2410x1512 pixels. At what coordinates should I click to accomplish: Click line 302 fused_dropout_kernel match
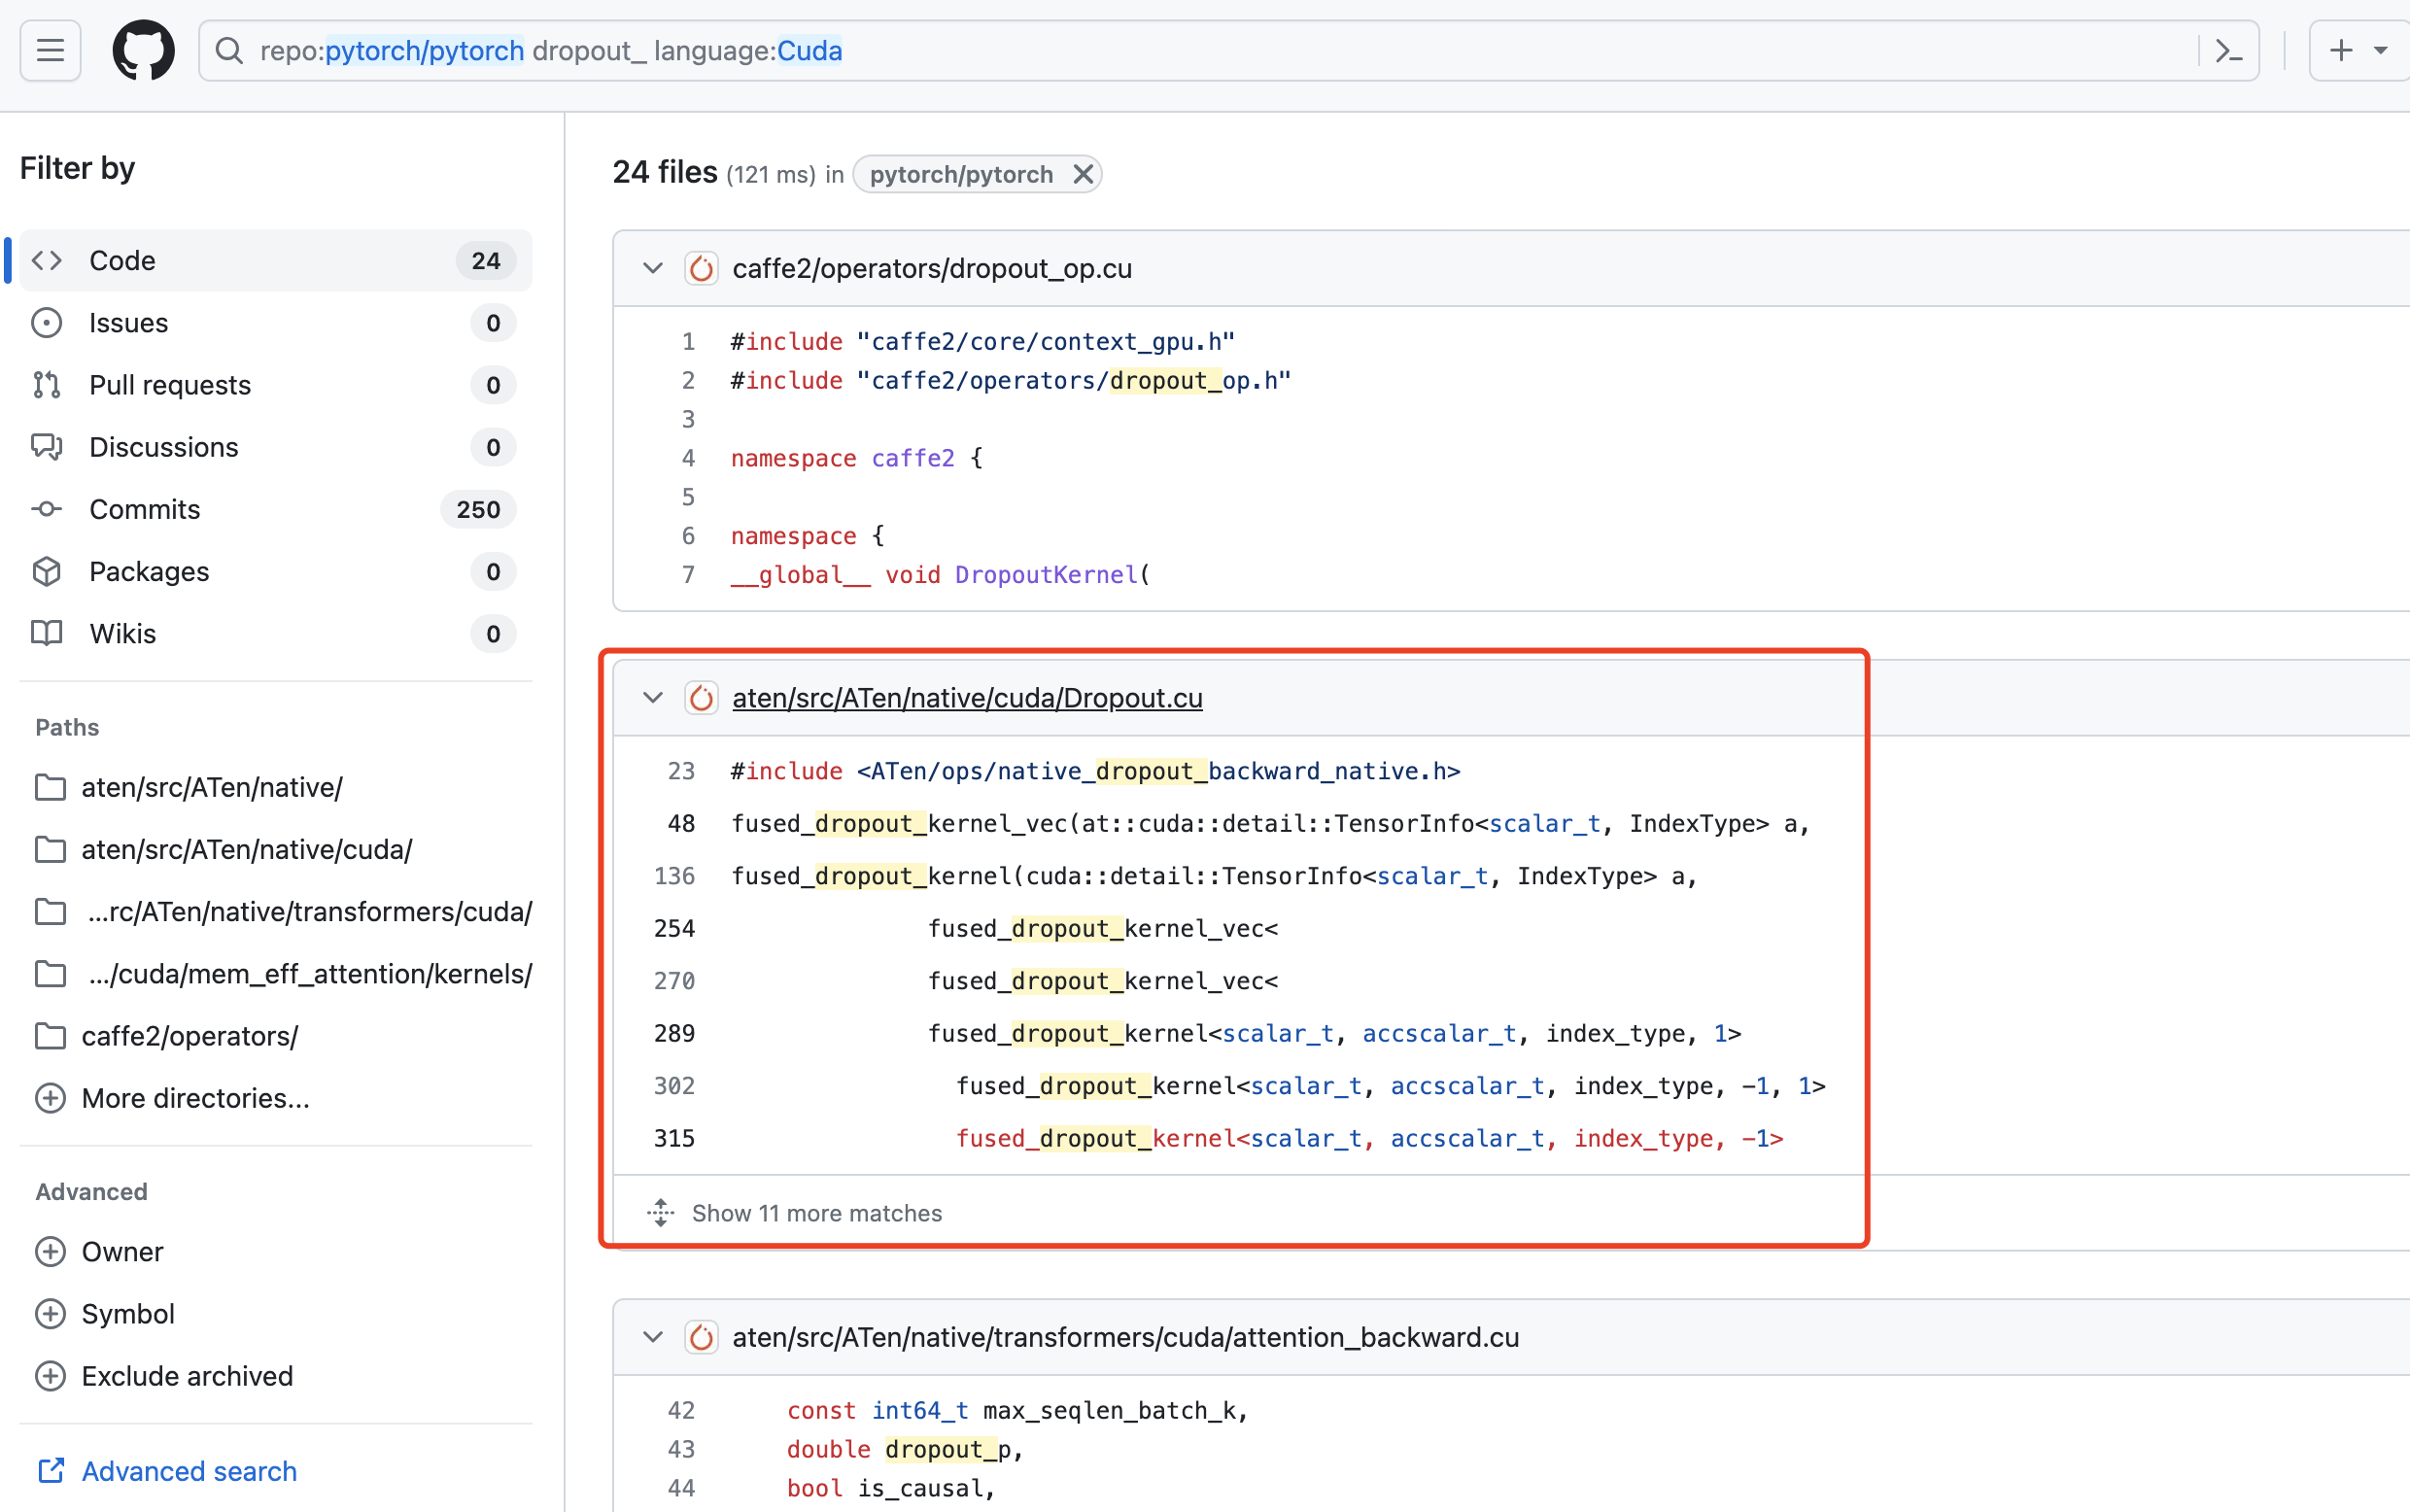click(1390, 1085)
